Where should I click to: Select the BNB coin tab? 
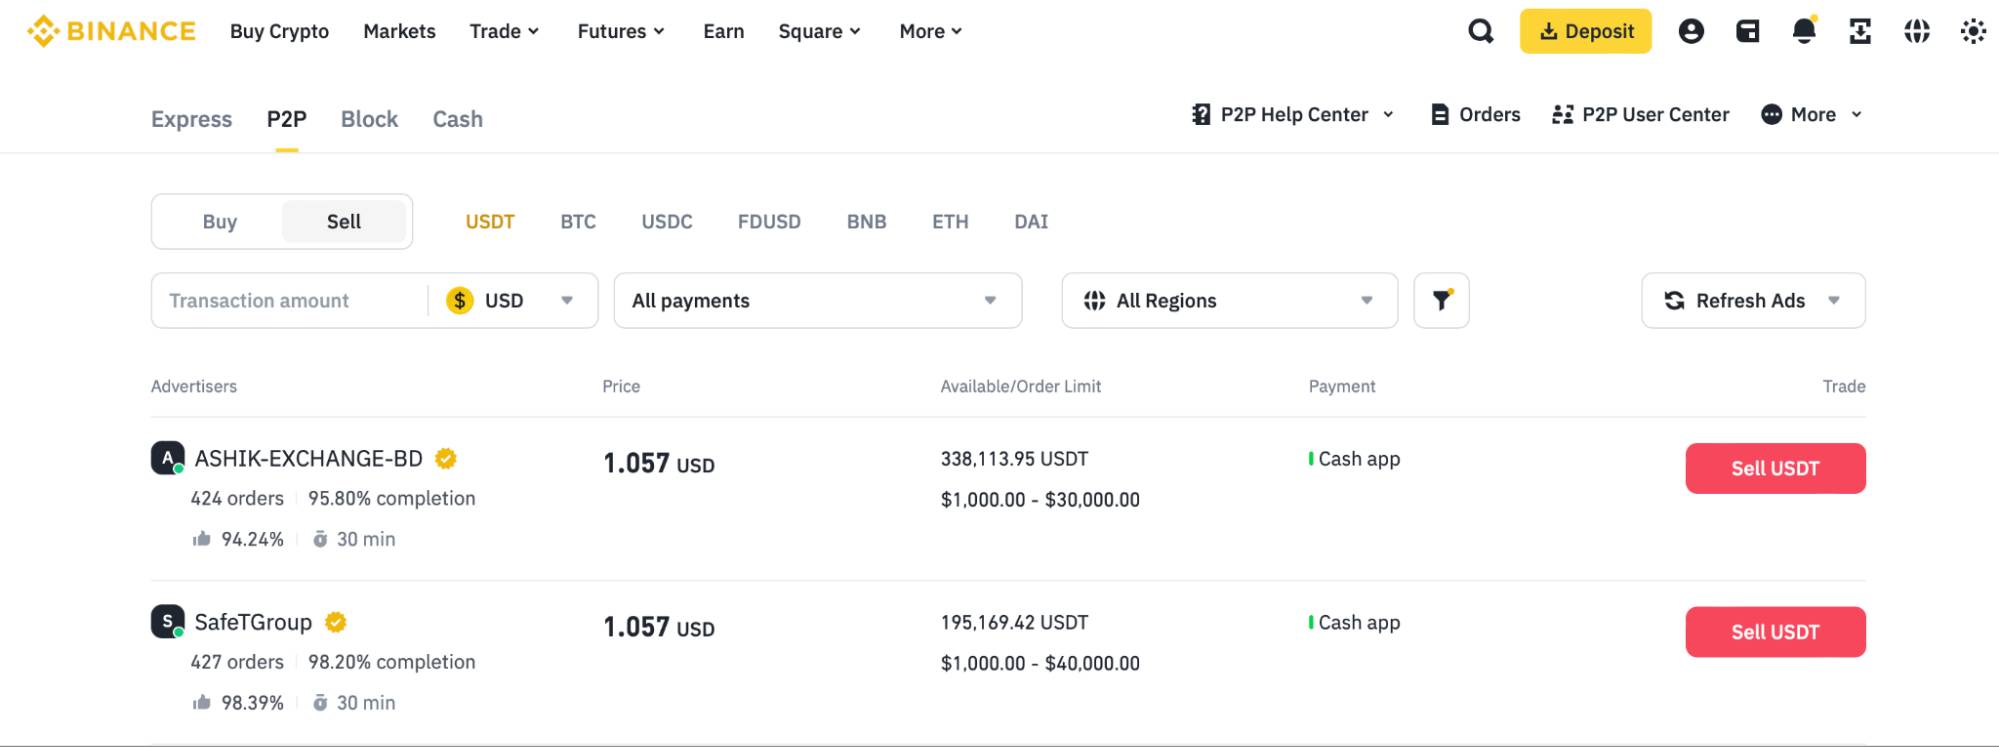(867, 221)
